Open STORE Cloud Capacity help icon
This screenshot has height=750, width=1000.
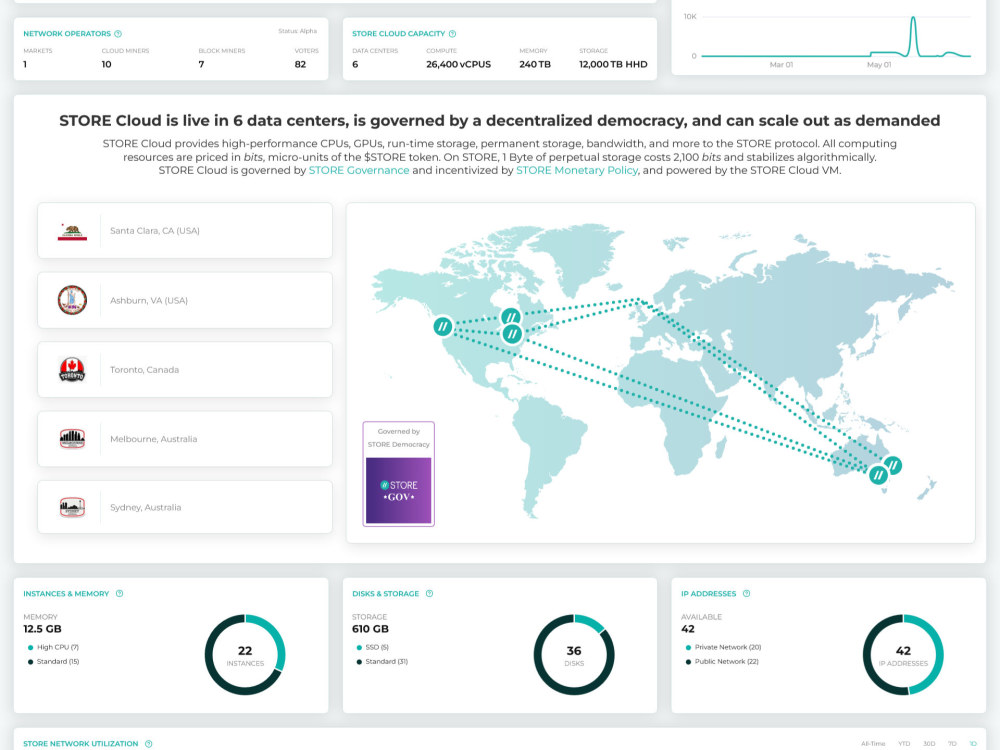[452, 34]
